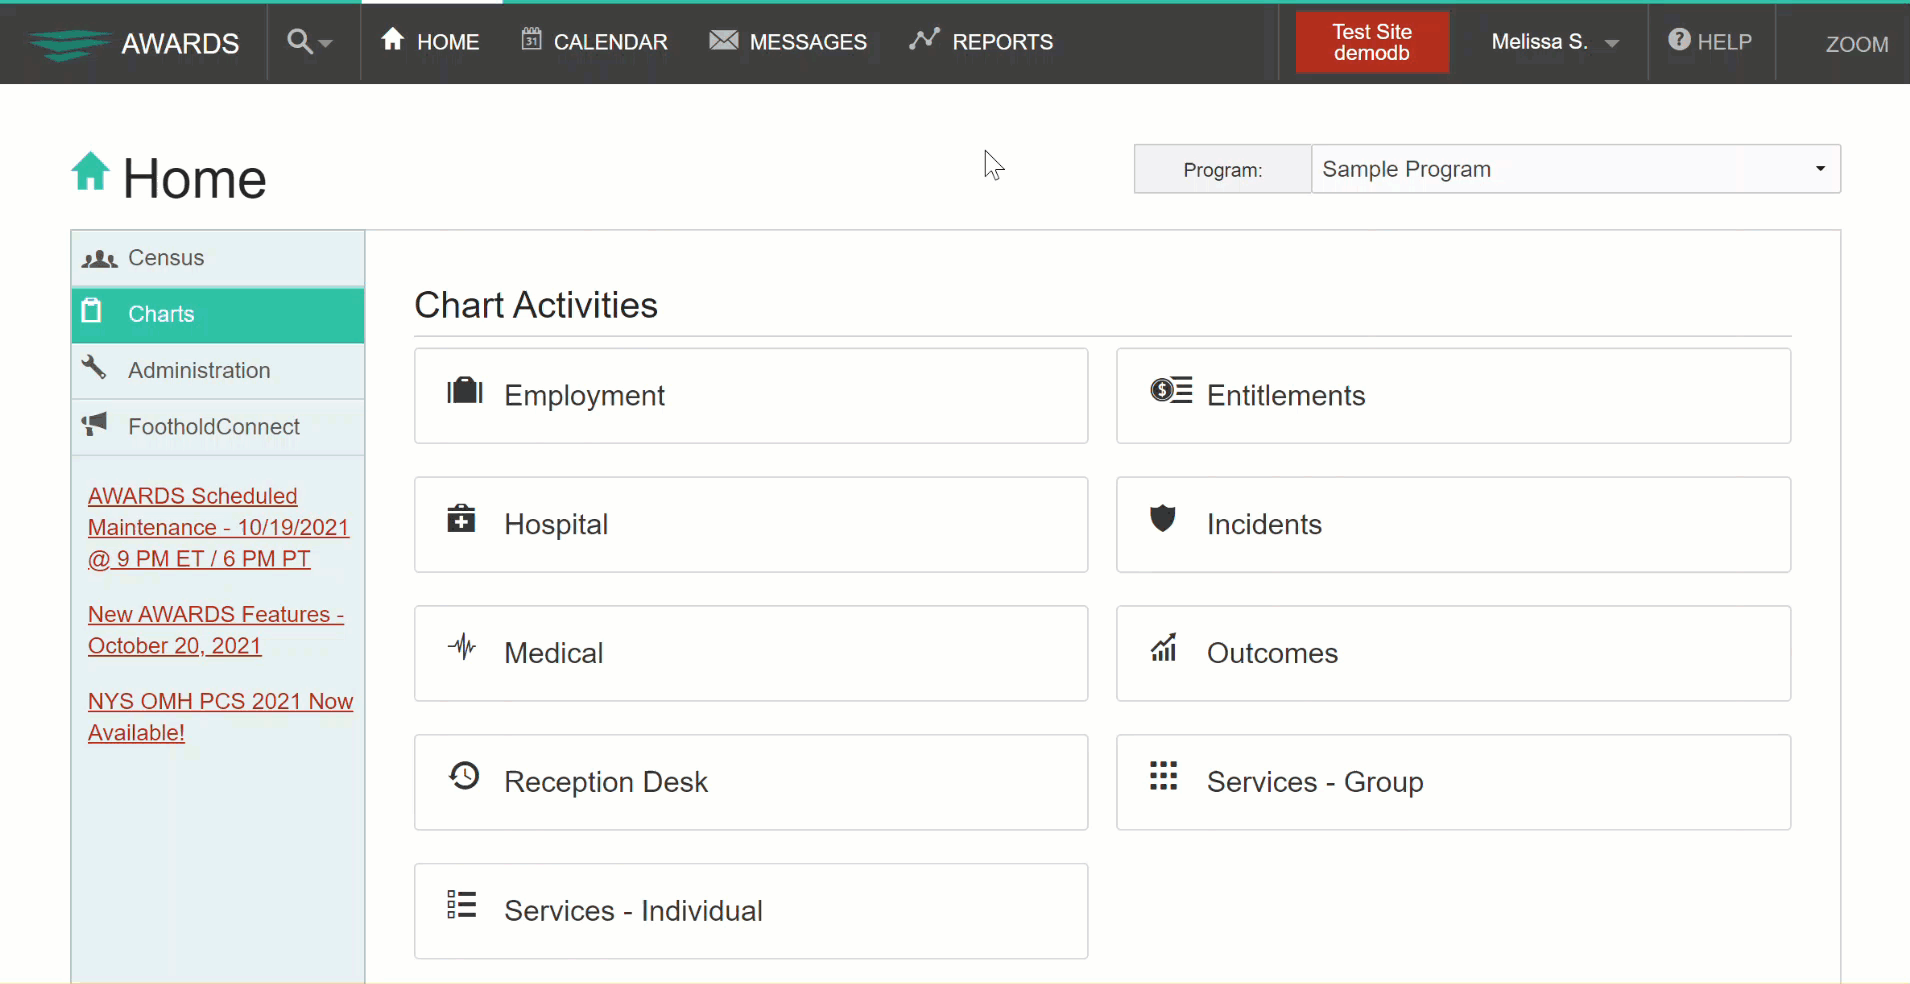Click the Employment briefcase icon
1910x984 pixels.
(464, 391)
